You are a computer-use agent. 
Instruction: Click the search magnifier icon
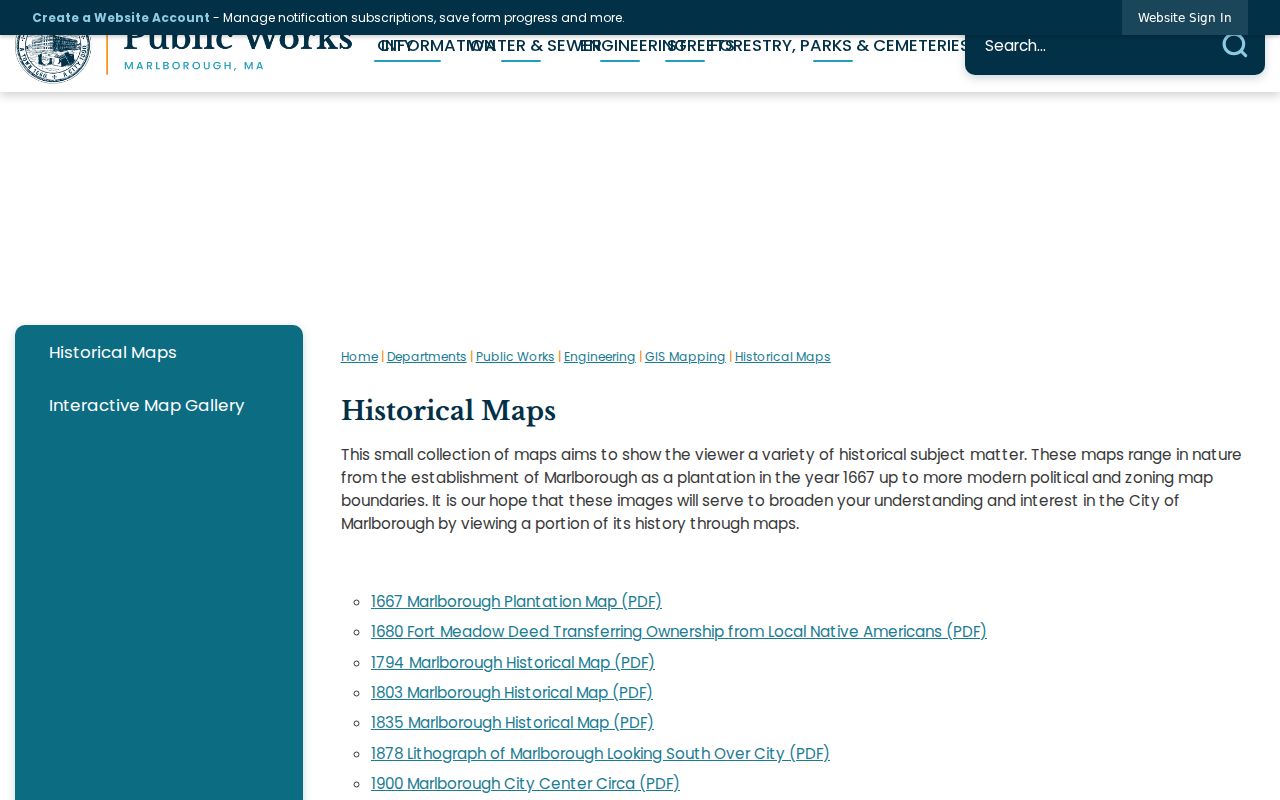click(1234, 45)
